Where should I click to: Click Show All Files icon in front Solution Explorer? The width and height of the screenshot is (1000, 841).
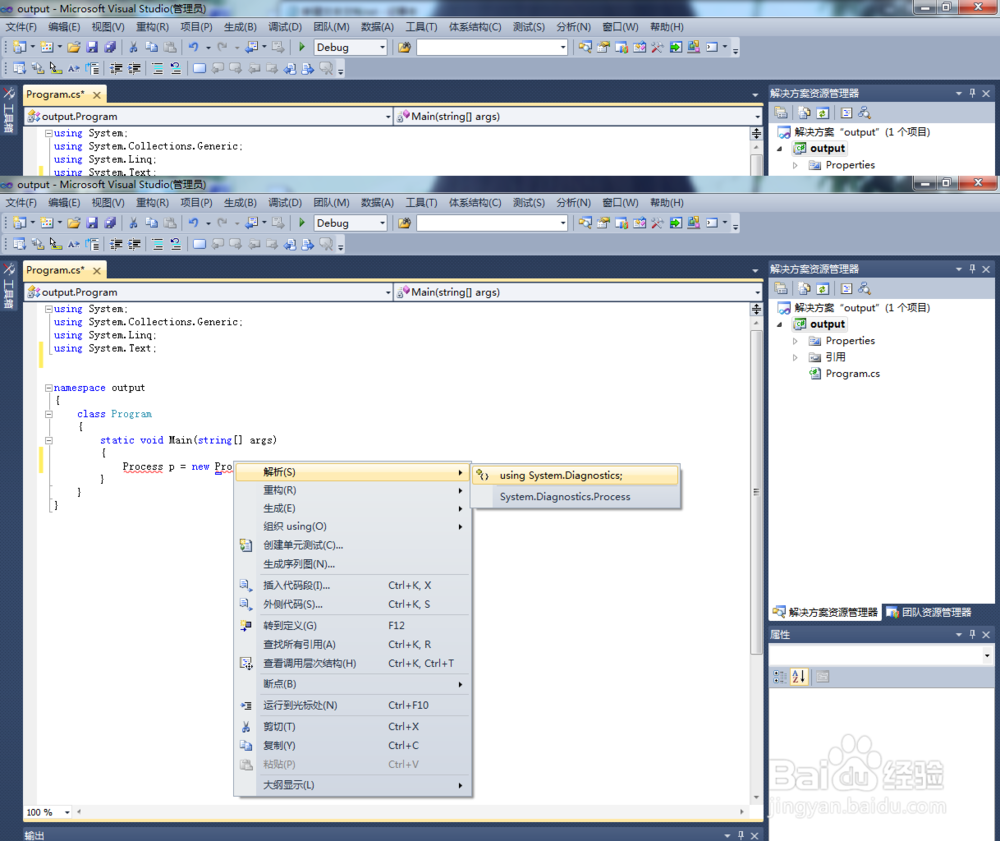[x=804, y=289]
